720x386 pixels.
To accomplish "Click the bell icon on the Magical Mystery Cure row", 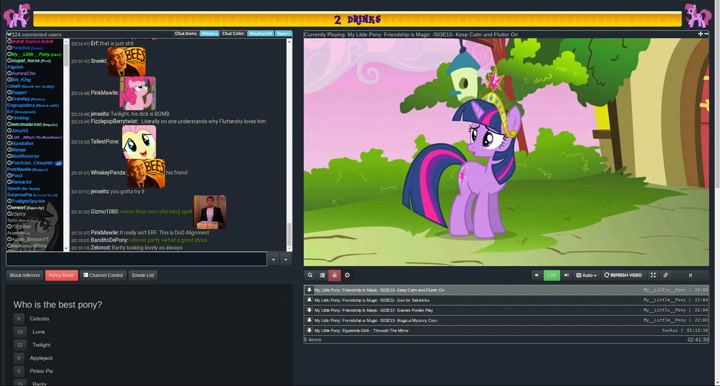I will click(x=309, y=320).
